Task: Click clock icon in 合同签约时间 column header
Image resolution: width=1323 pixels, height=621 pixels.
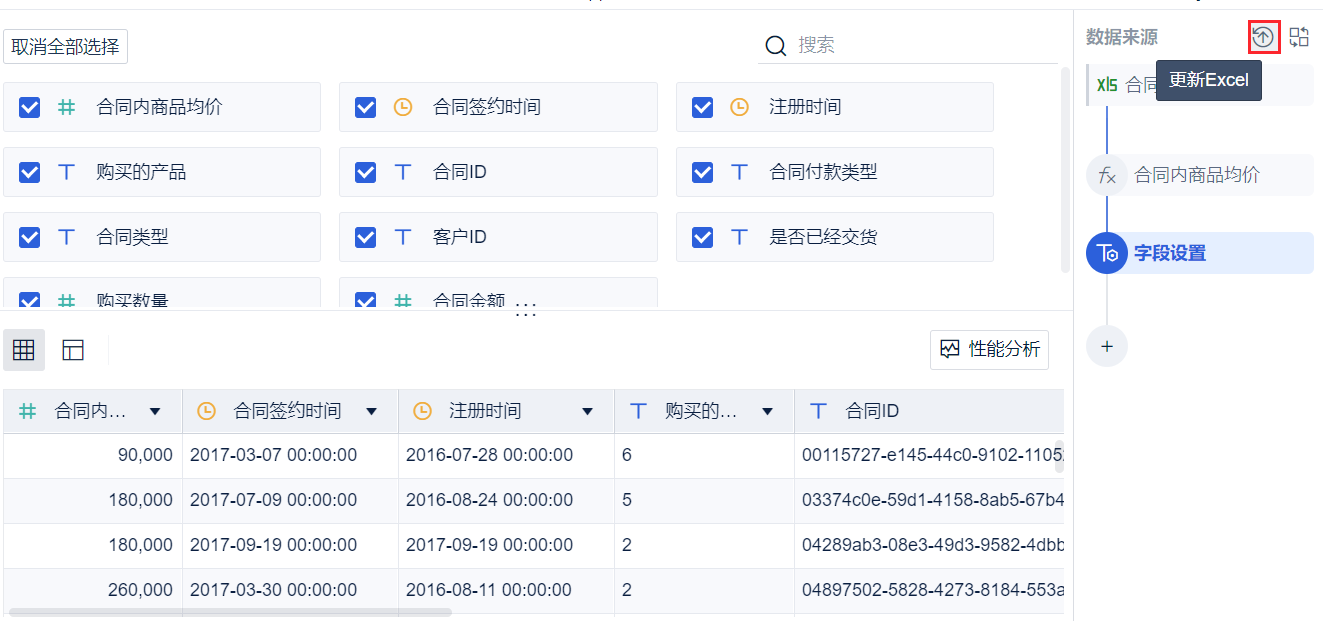Action: [x=207, y=411]
